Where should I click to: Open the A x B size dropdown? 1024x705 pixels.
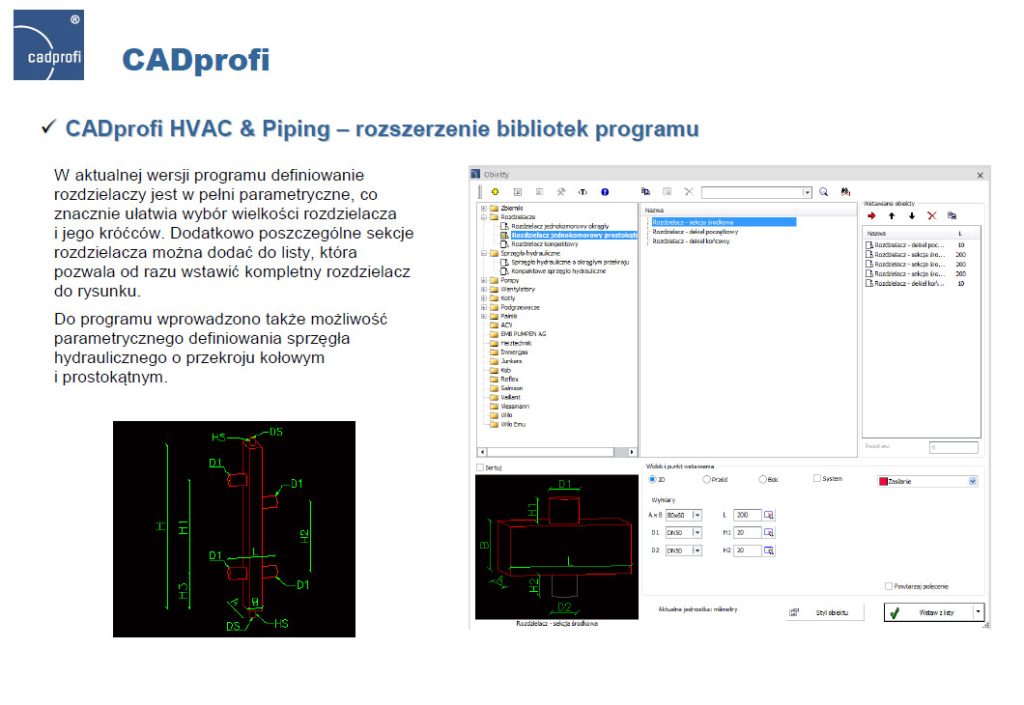coord(698,514)
